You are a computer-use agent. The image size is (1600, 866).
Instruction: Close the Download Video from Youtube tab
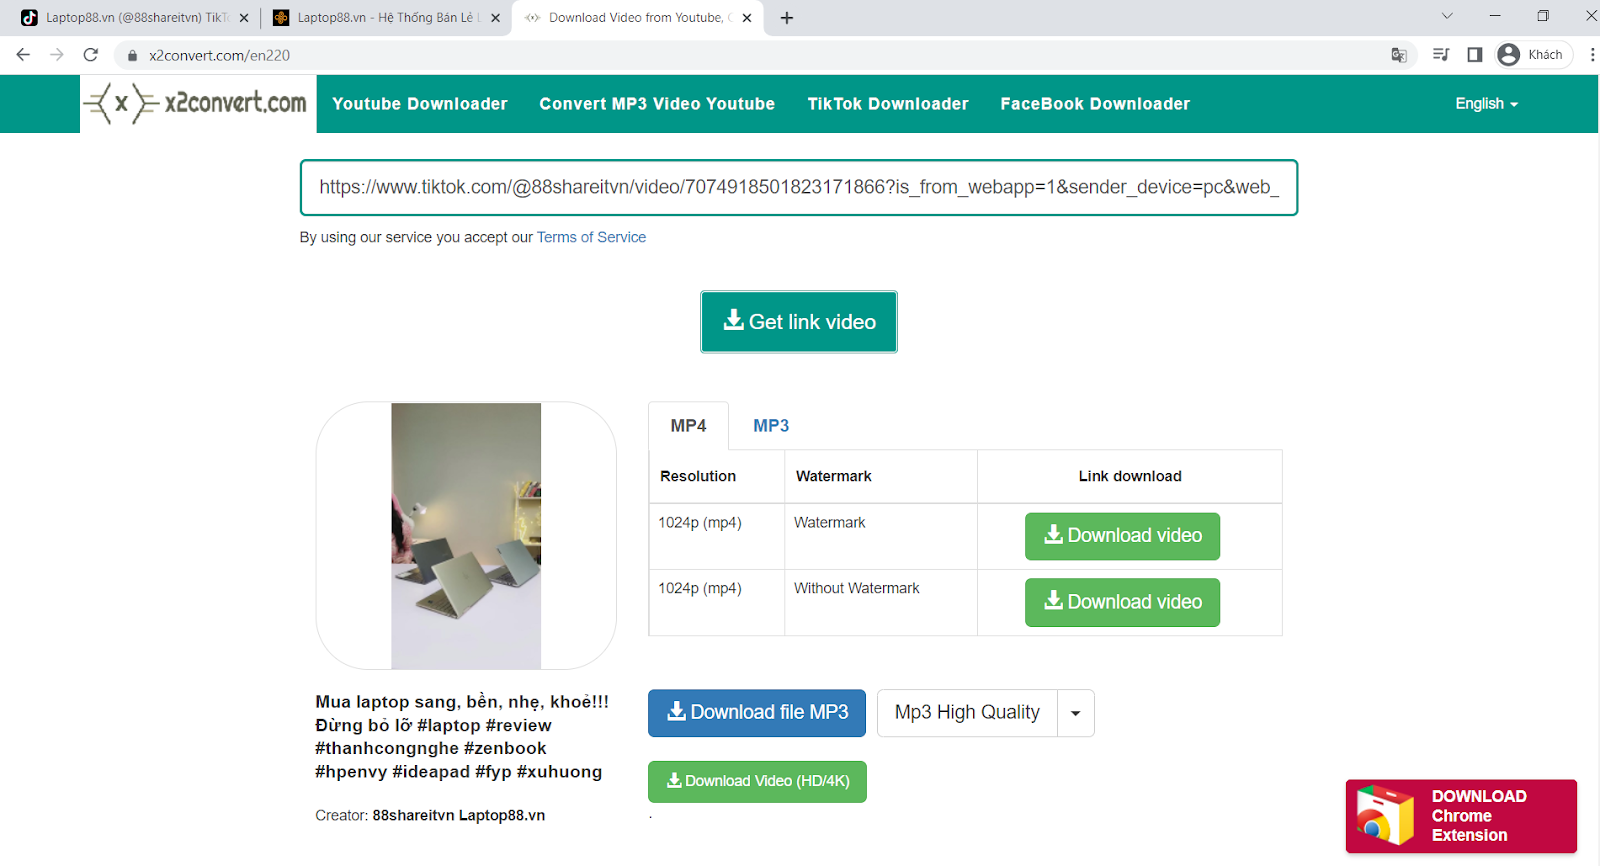pos(747,18)
